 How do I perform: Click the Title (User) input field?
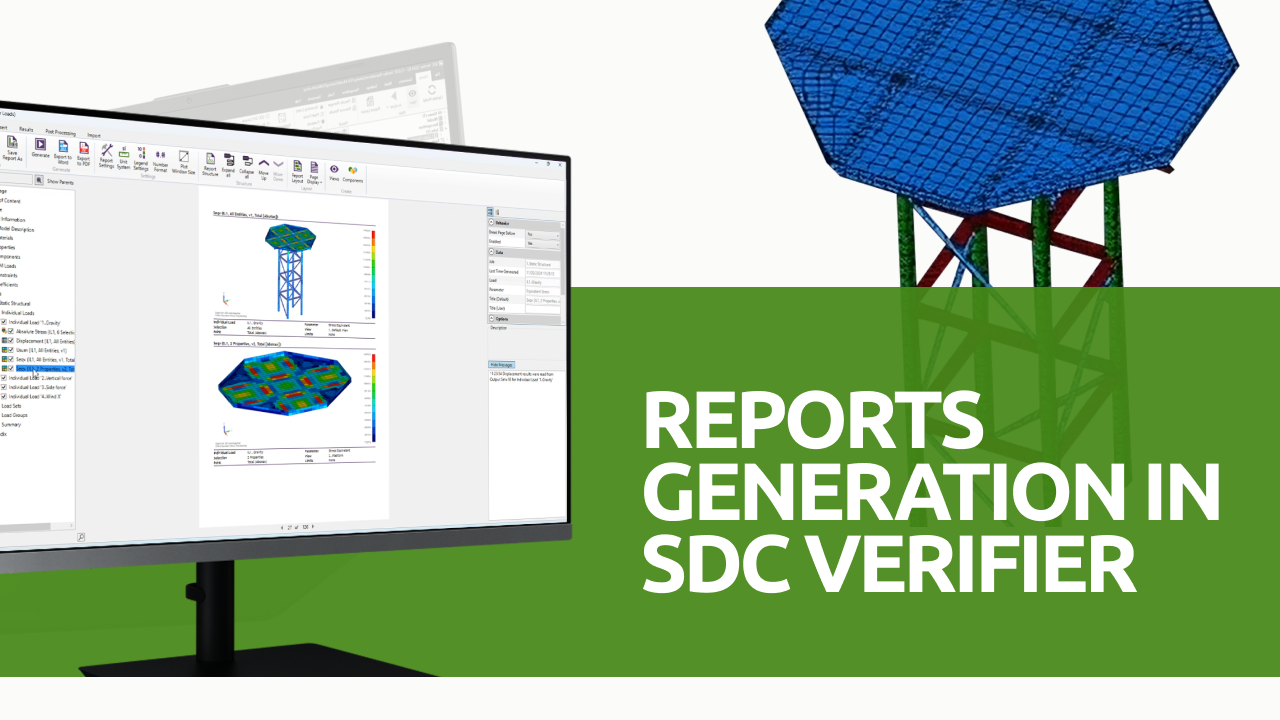[x=543, y=309]
